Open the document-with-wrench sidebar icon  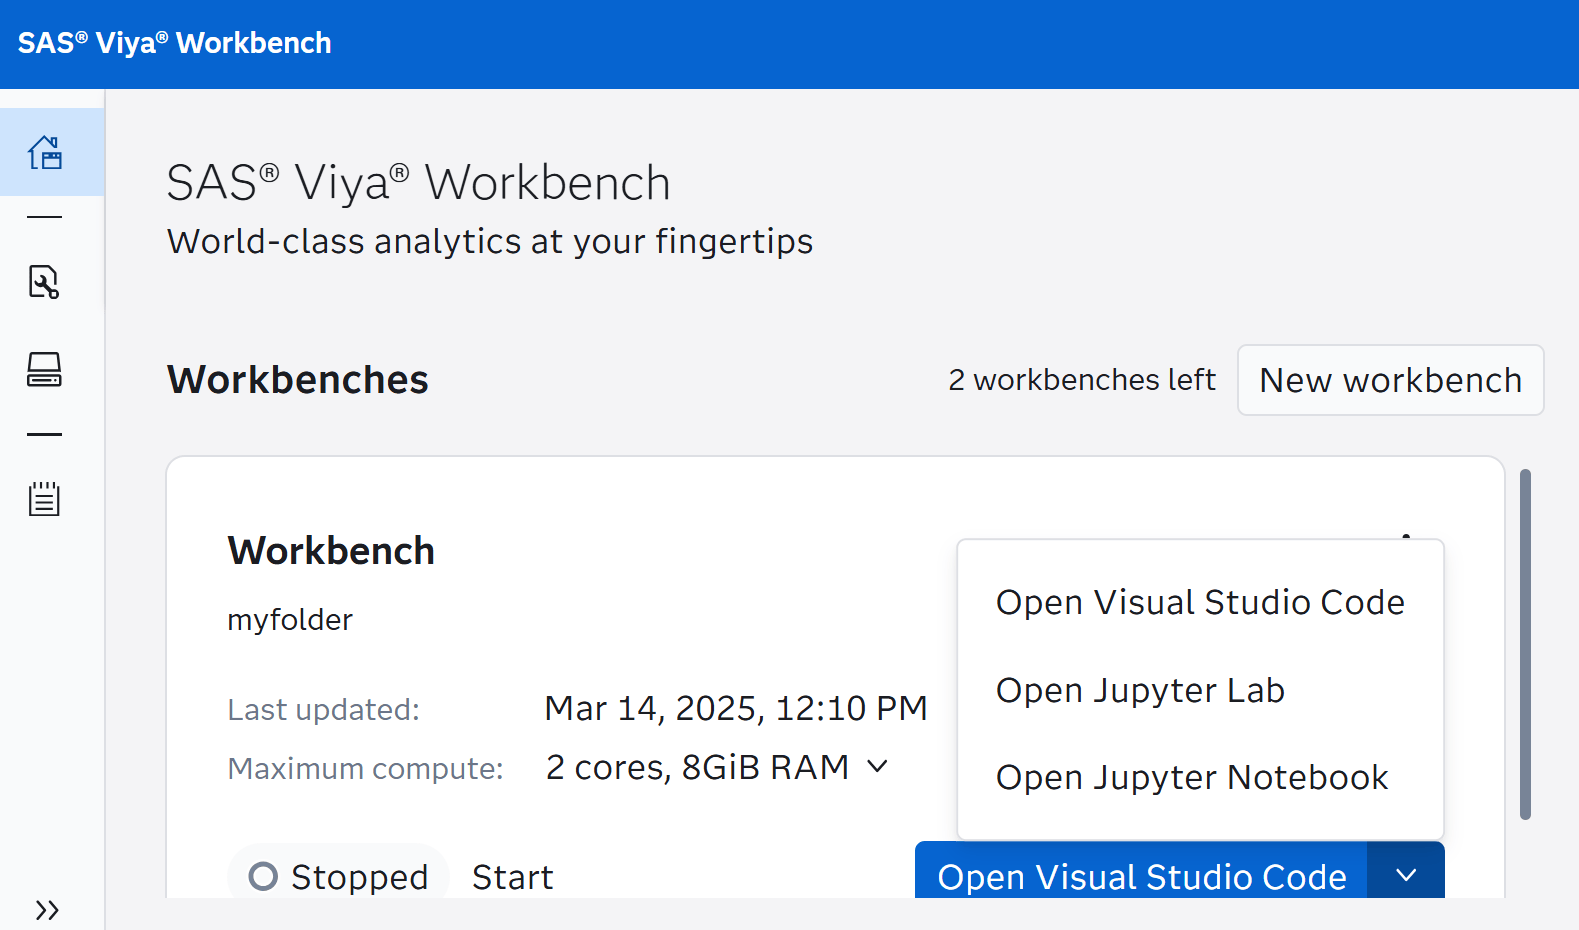[x=44, y=282]
